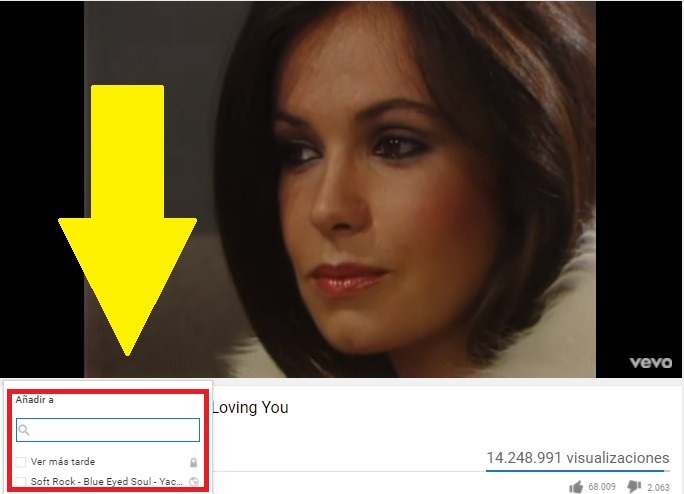Click the magnifying glass in playlist search

24,430
